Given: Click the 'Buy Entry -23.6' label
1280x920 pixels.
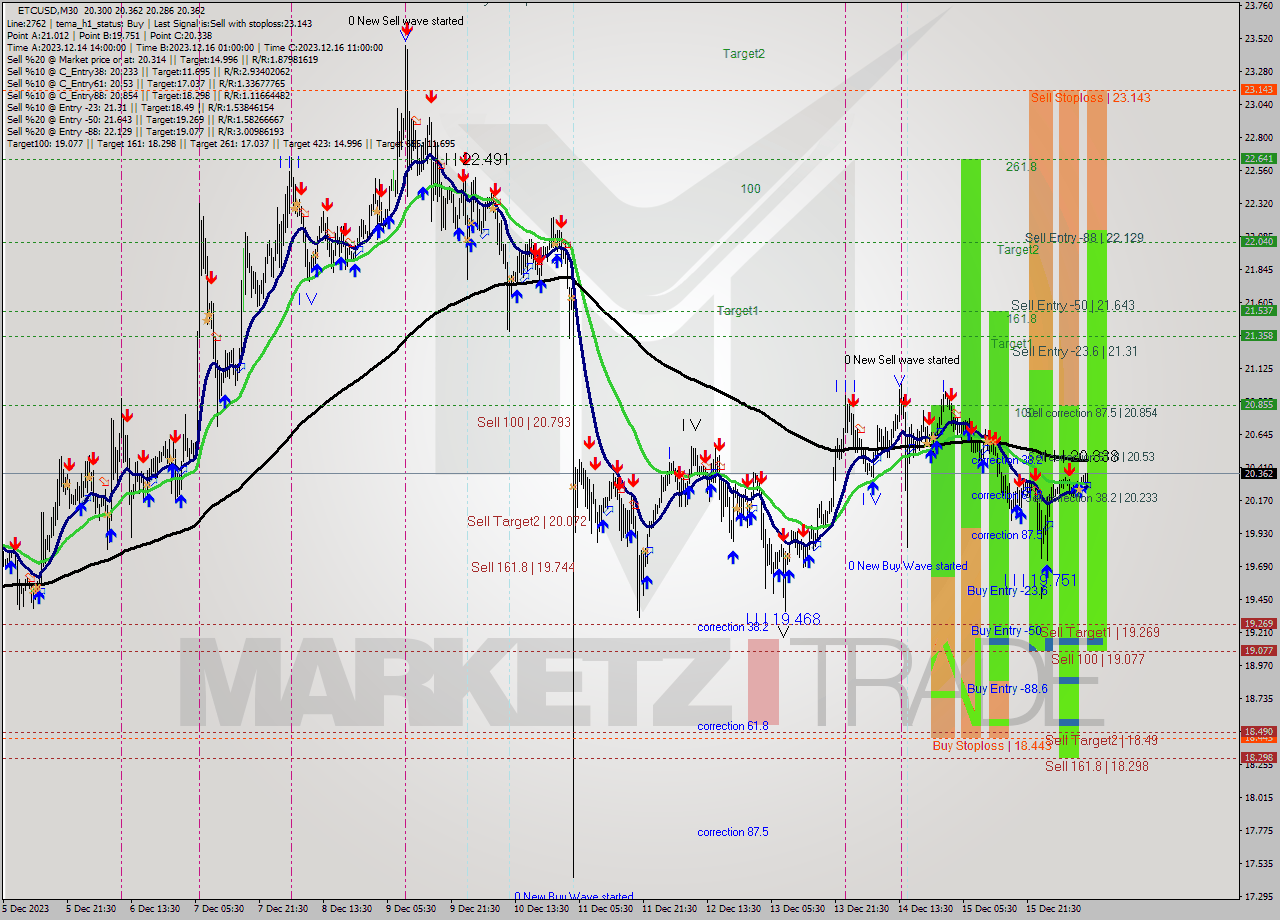Looking at the screenshot, I should 1007,591.
